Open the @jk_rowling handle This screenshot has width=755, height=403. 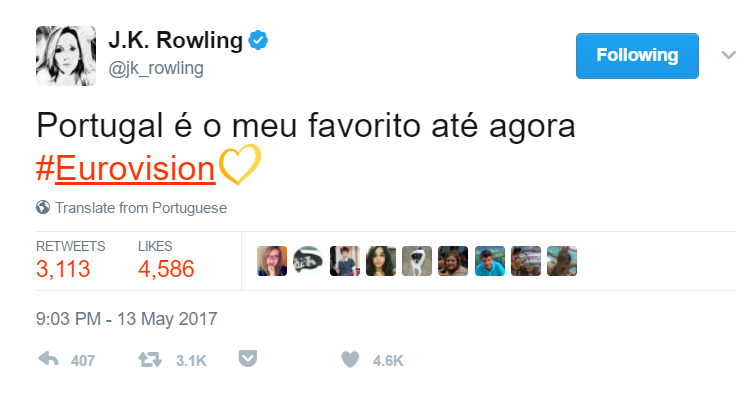click(156, 68)
